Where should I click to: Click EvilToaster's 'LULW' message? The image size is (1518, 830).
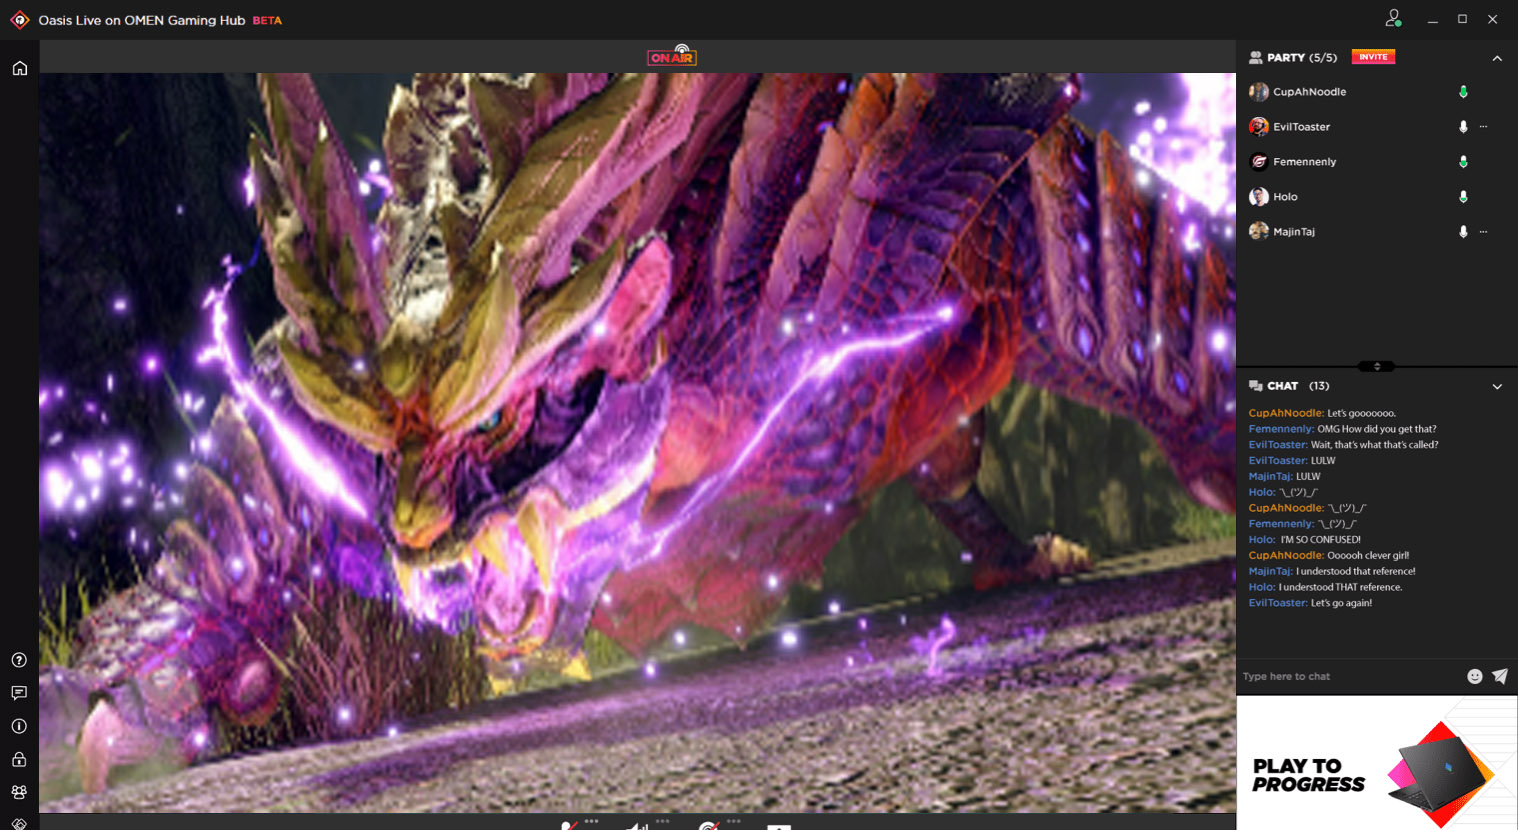1323,461
